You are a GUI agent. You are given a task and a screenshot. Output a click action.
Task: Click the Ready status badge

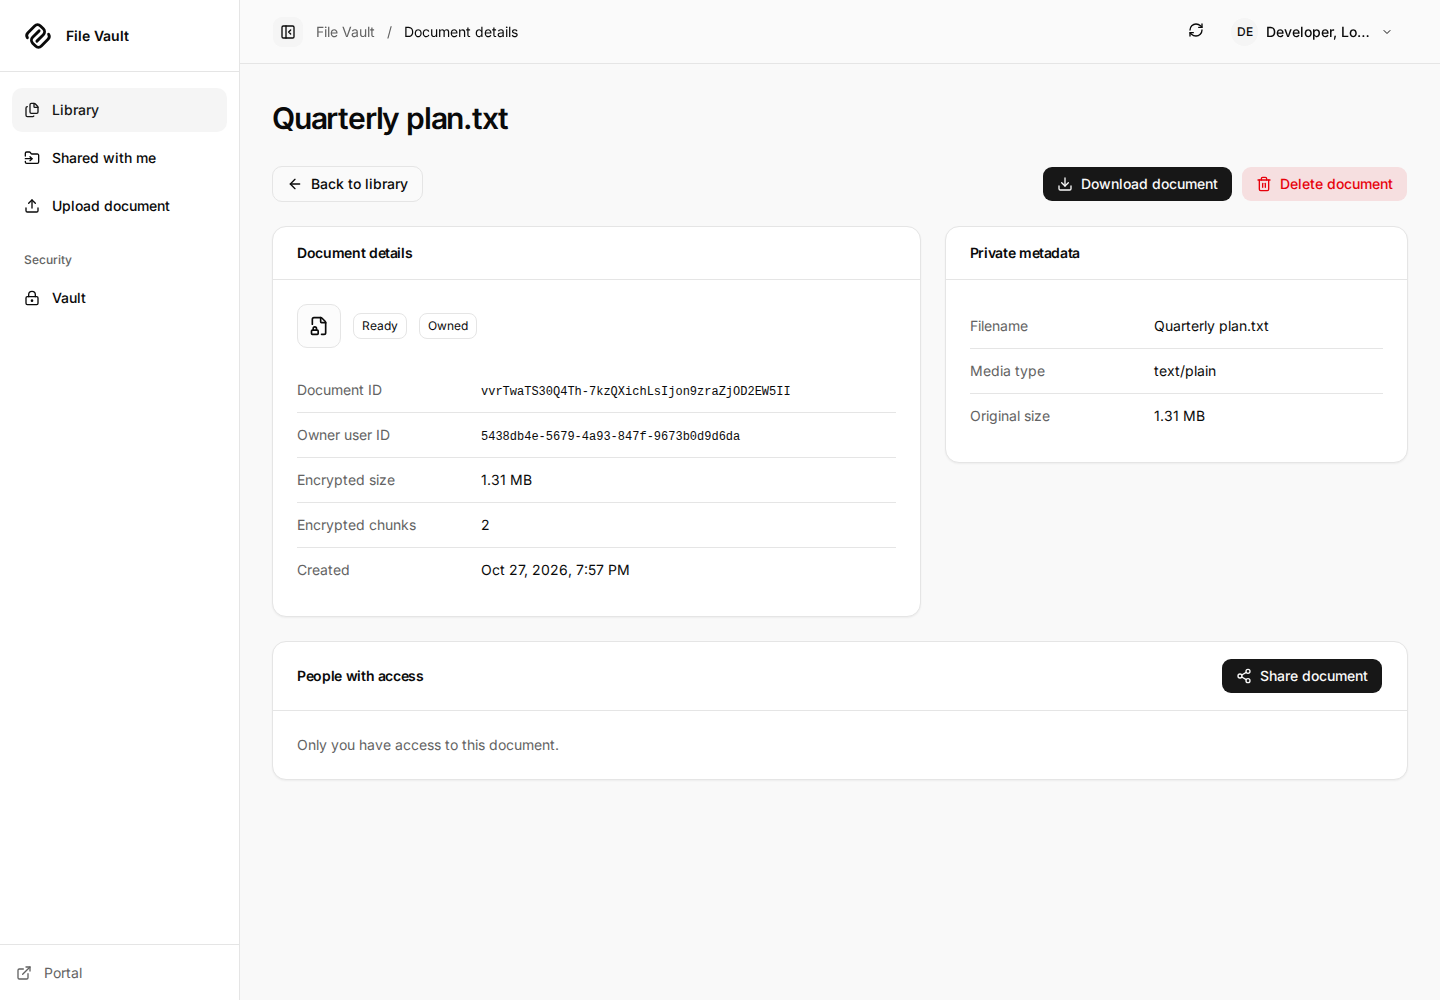click(x=380, y=326)
